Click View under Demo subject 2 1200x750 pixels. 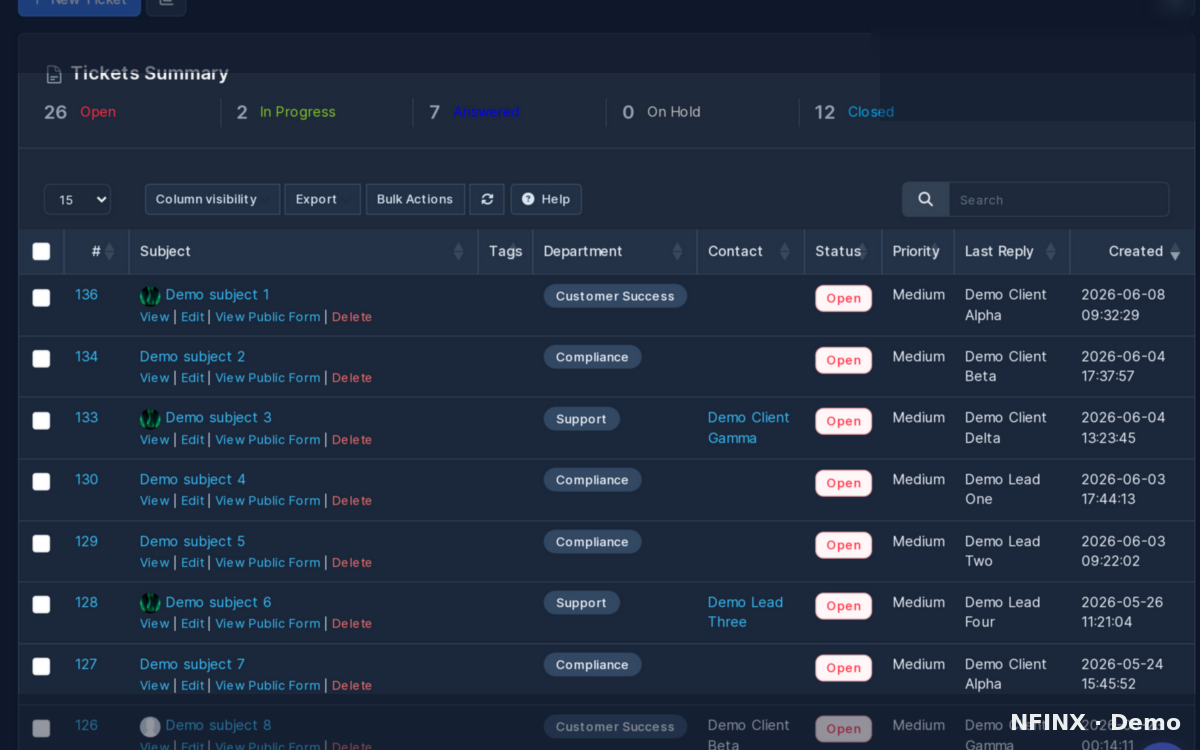[154, 378]
